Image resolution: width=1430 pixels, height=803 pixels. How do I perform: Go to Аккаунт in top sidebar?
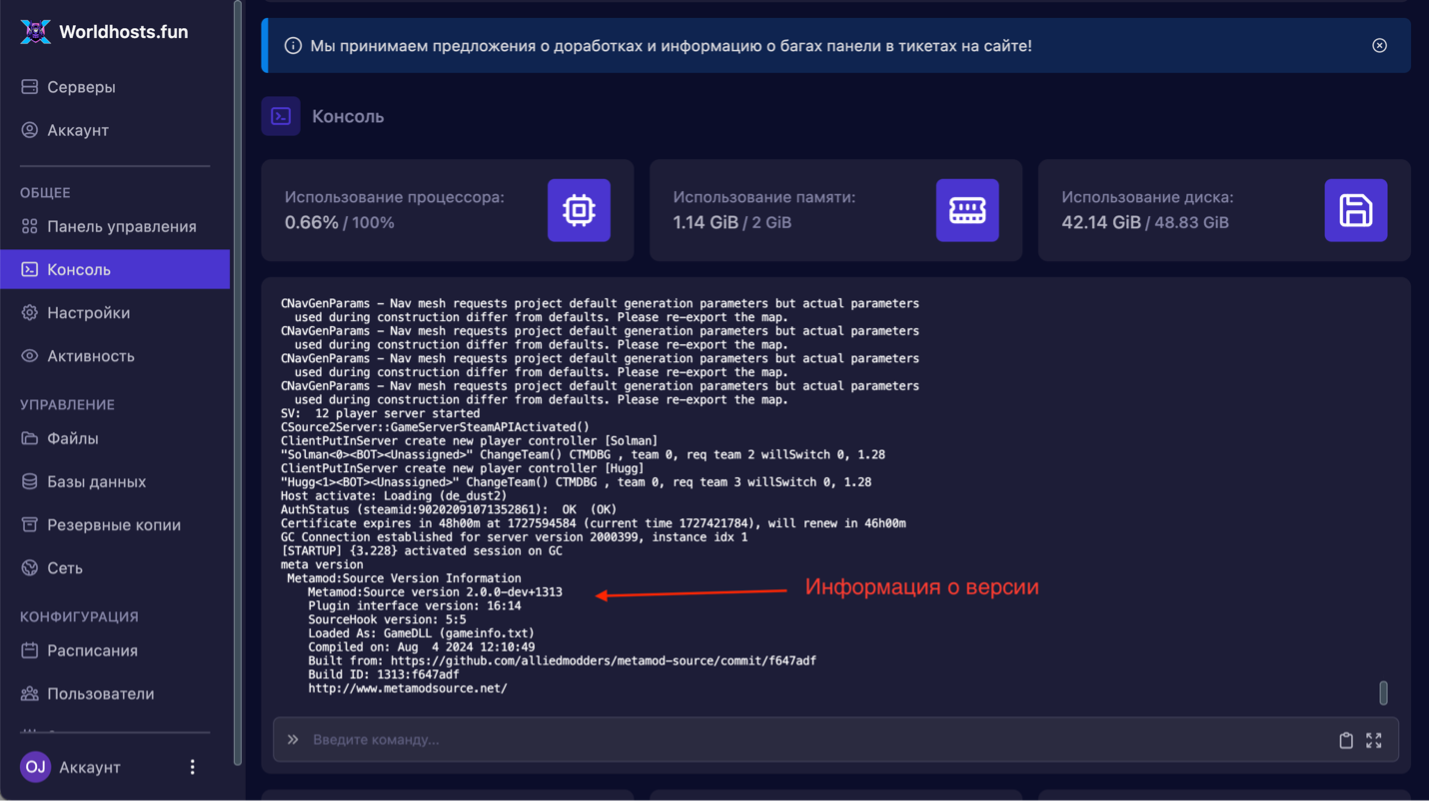click(x=77, y=130)
